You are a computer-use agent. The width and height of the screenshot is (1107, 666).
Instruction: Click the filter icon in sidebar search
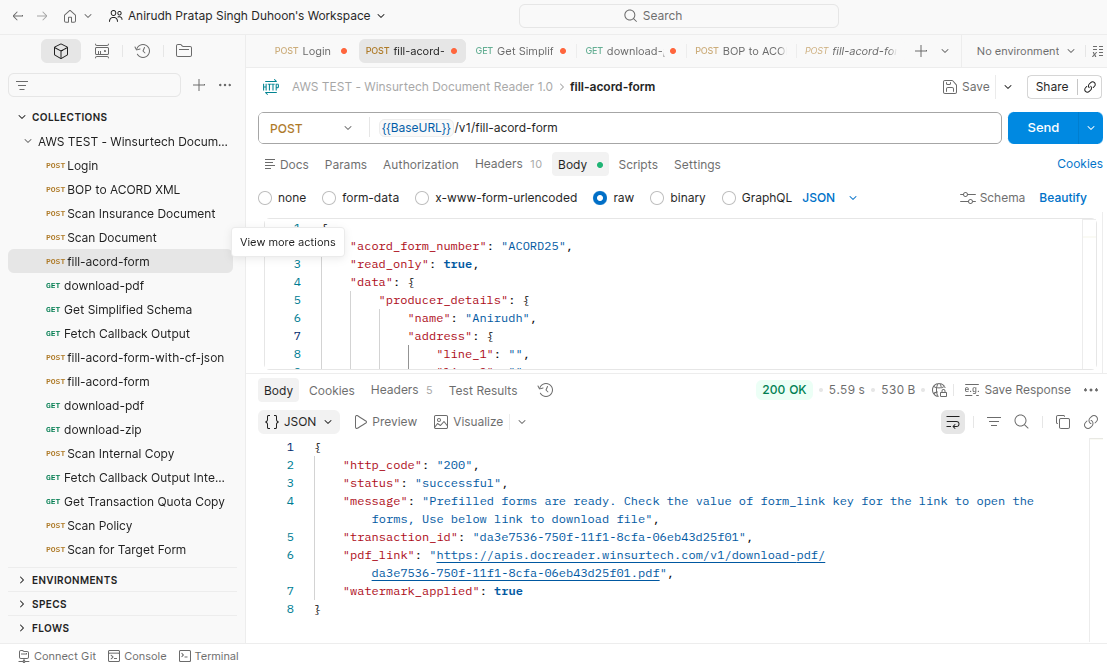[22, 85]
